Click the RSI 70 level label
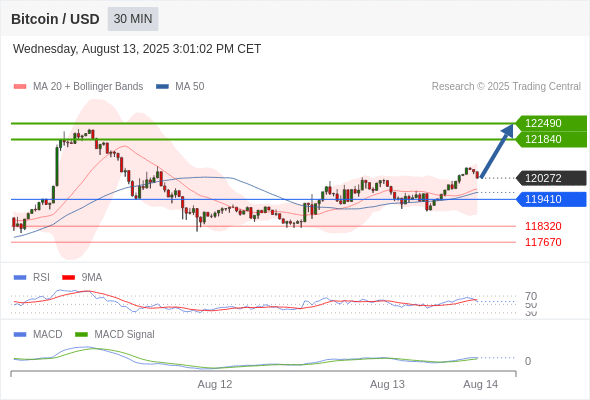Screen dimensions: 590x400 (x=531, y=296)
